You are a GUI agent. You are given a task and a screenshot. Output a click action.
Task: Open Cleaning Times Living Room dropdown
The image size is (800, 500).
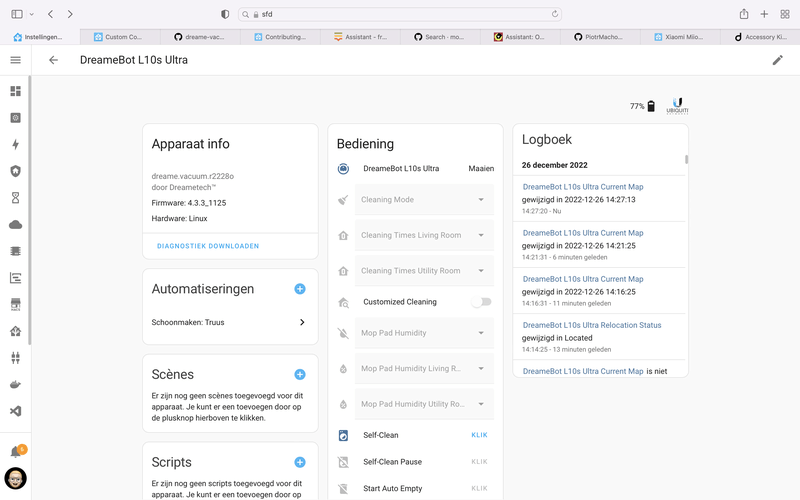point(424,235)
